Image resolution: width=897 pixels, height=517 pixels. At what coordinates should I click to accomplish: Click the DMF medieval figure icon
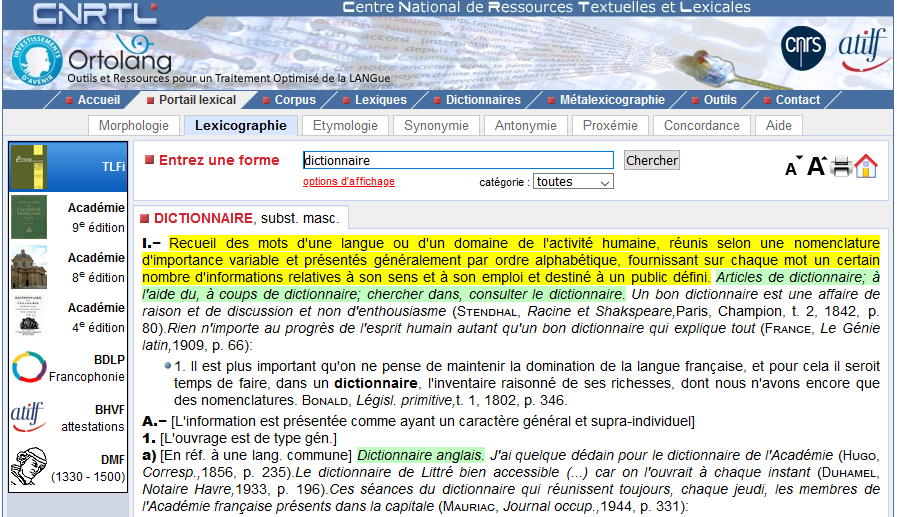pos(29,467)
